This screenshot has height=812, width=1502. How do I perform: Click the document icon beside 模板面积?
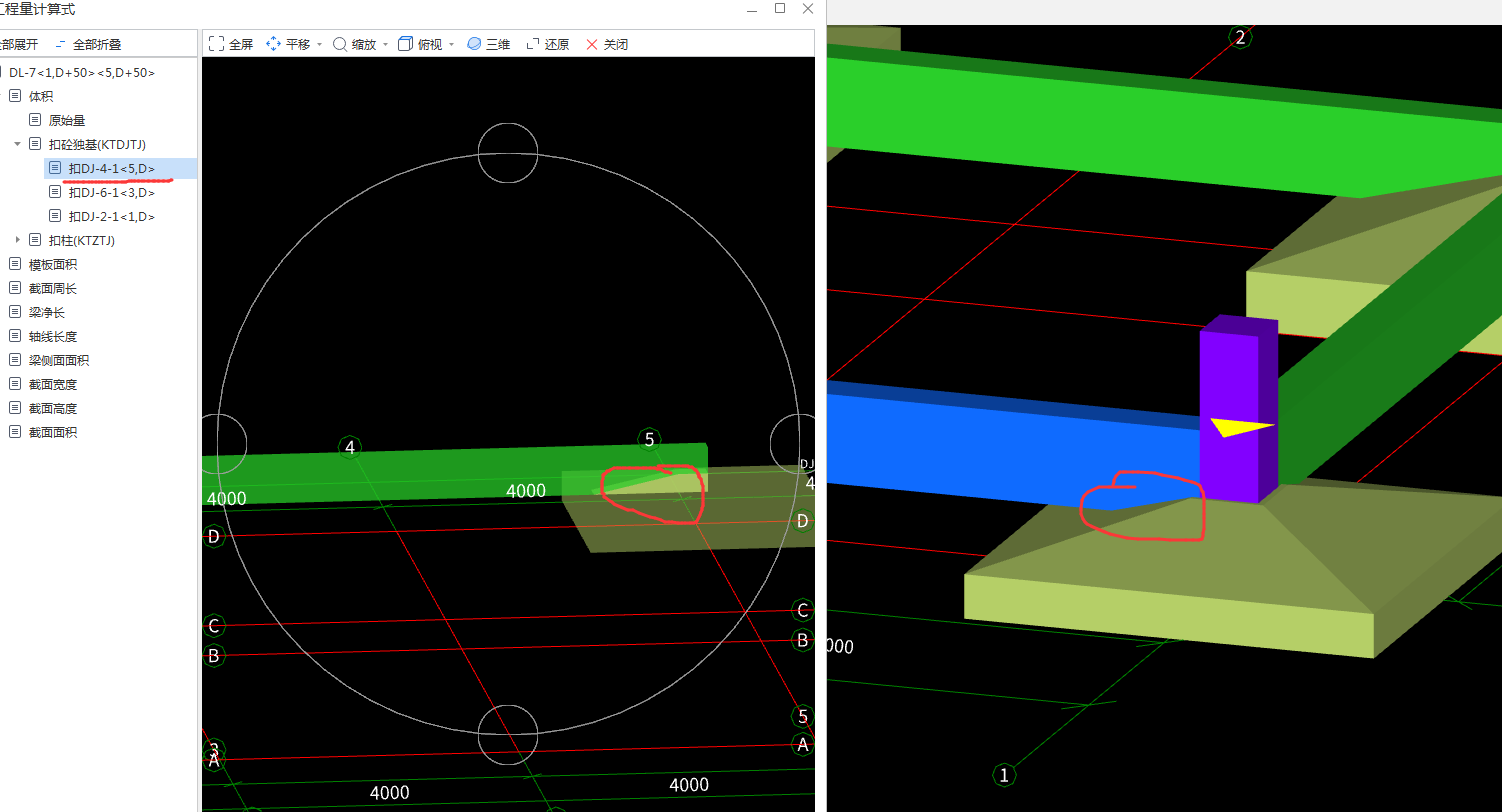pyautogui.click(x=15, y=265)
